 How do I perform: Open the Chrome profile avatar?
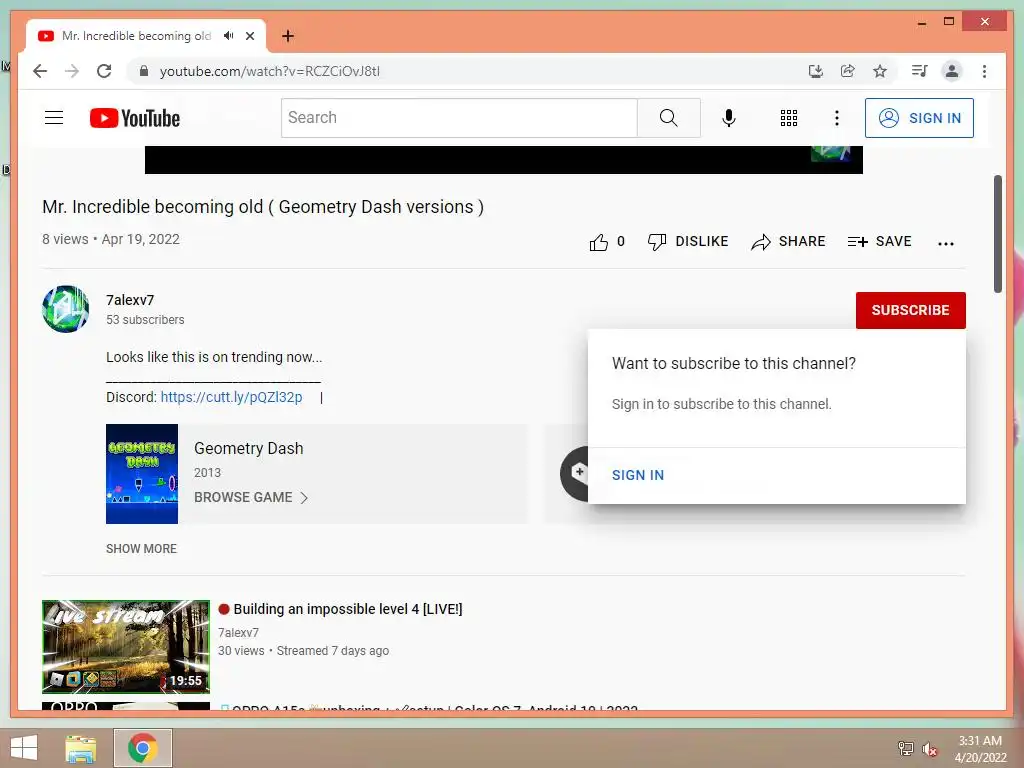click(952, 71)
